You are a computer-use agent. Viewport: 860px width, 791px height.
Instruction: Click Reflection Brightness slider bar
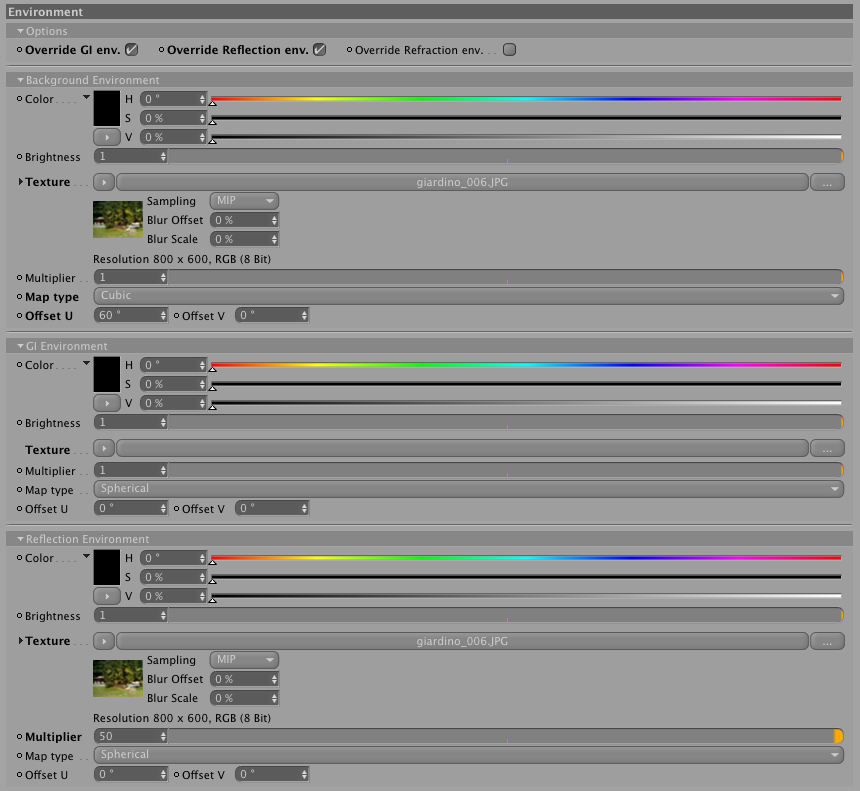pos(505,615)
